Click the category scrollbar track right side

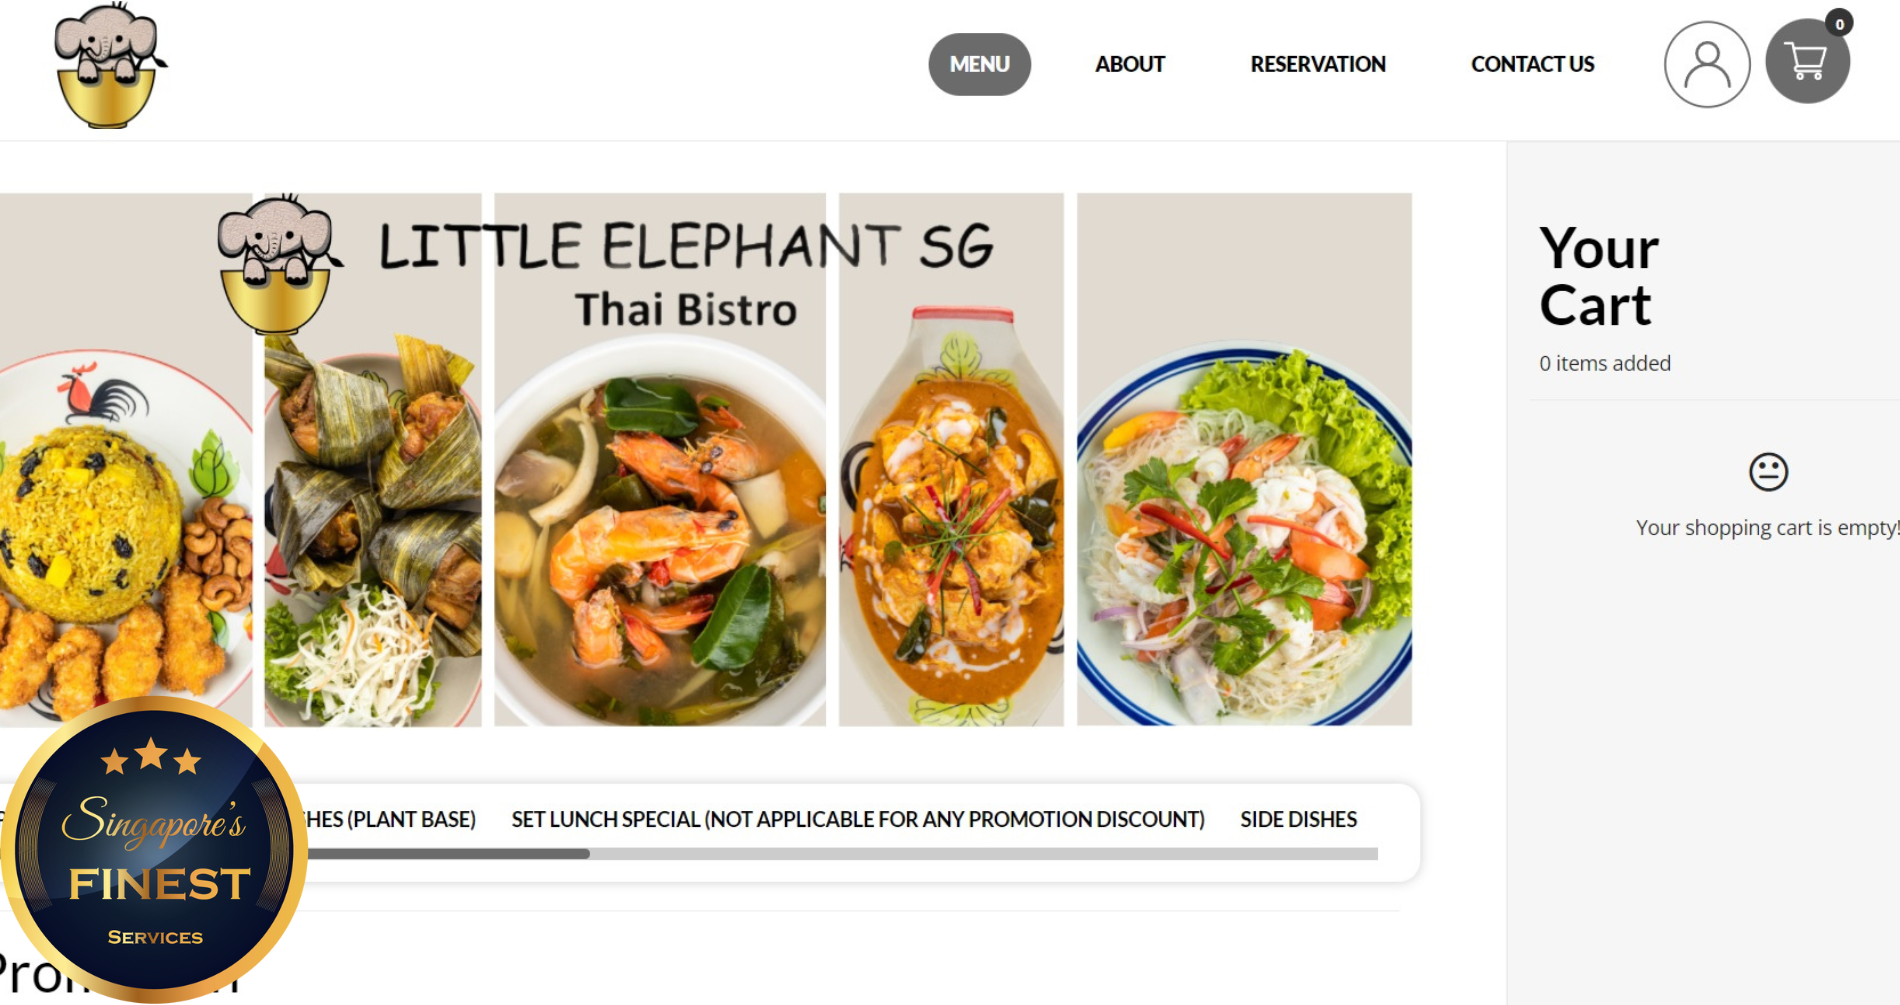click(984, 854)
